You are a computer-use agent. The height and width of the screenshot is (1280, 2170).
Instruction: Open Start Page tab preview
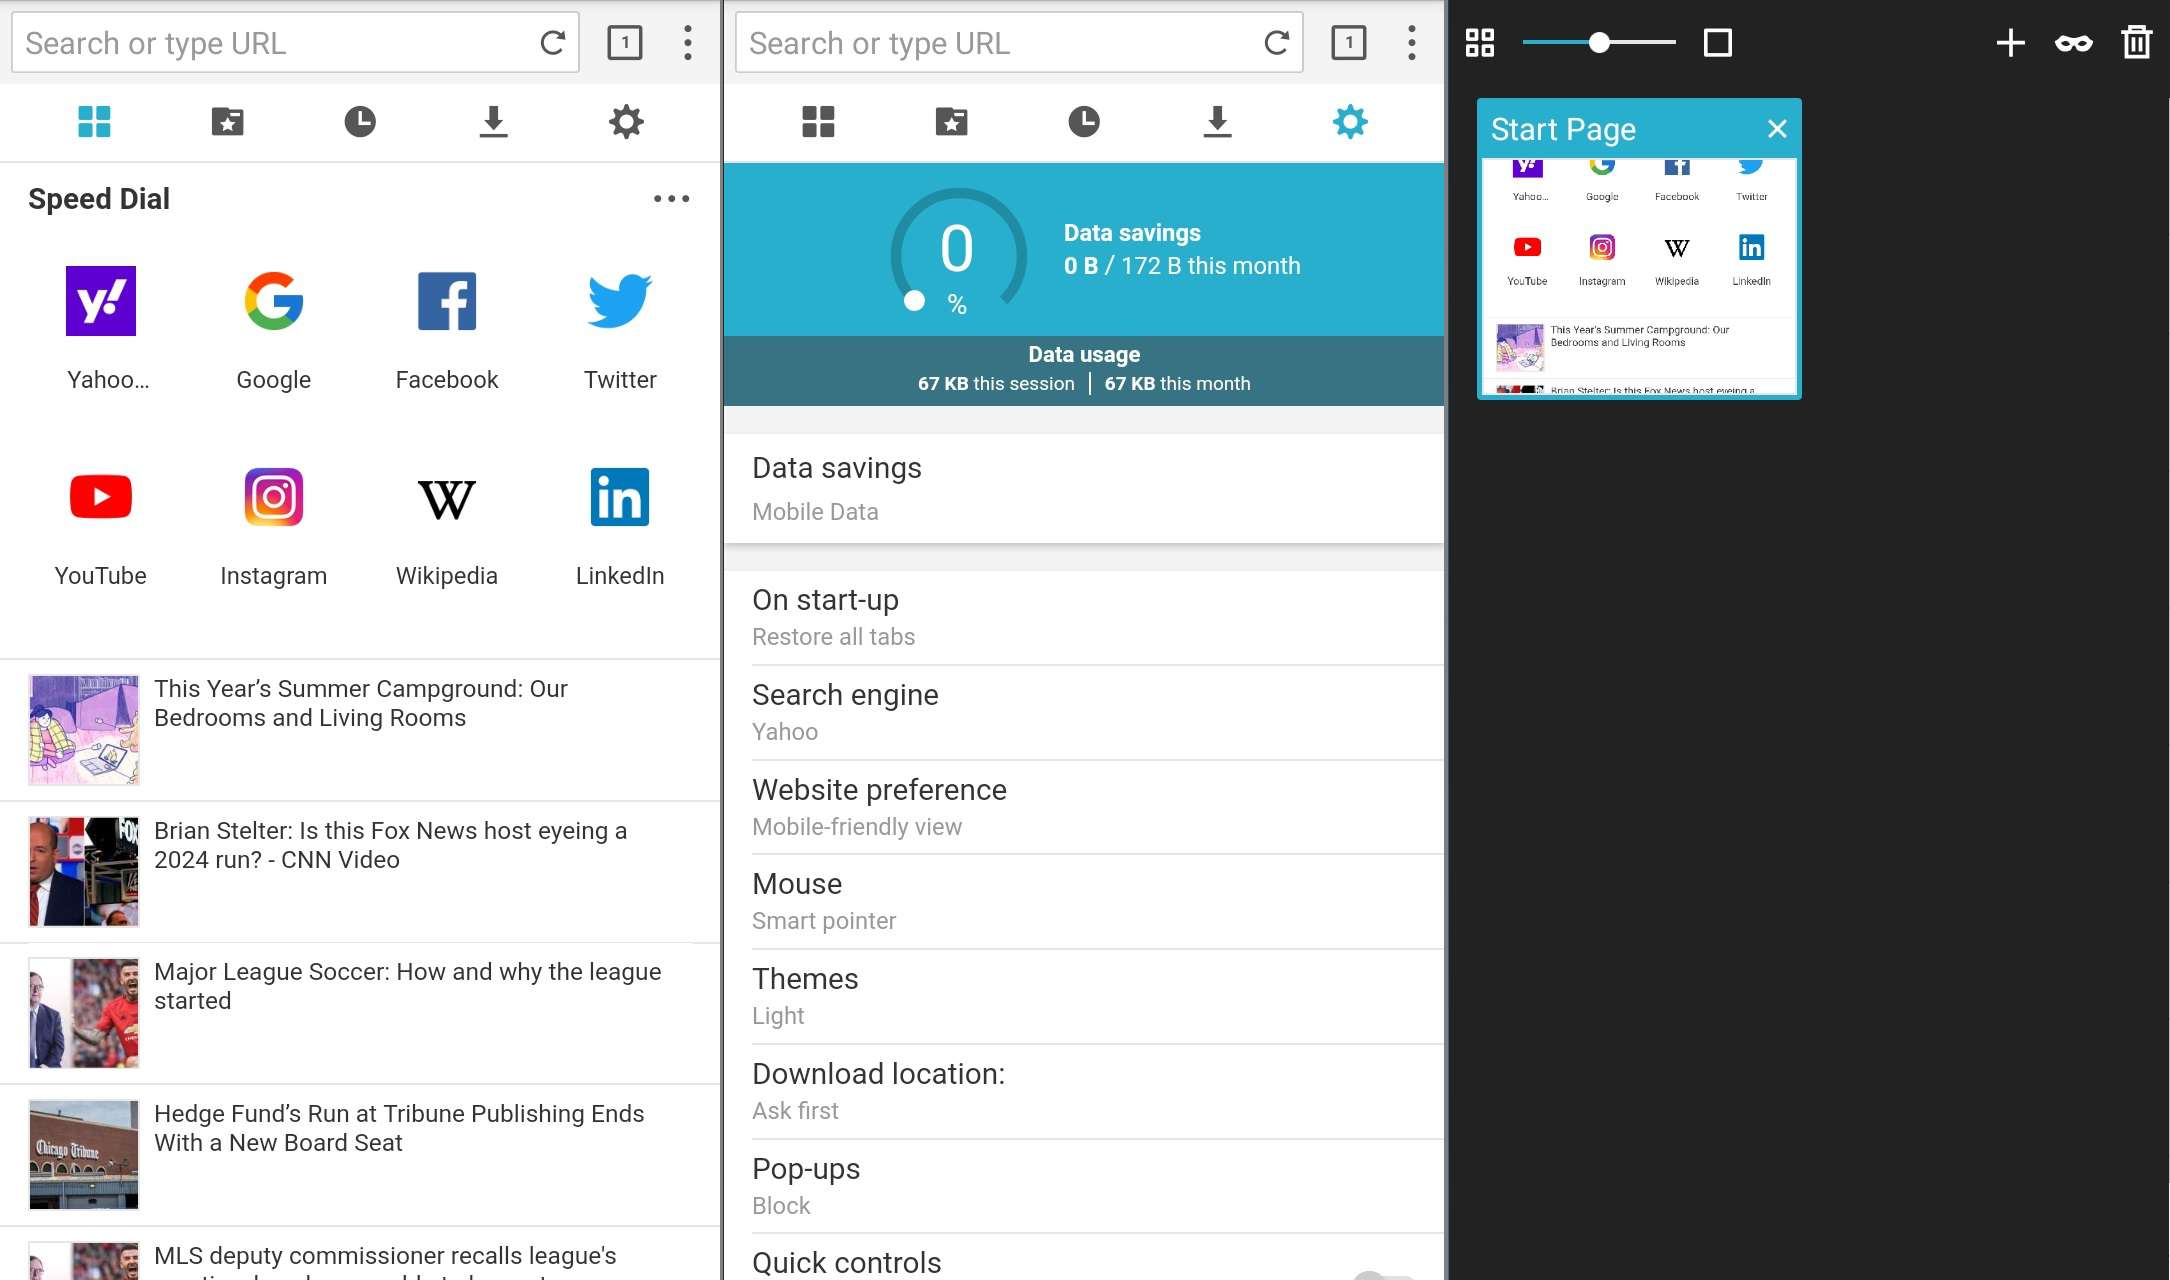[x=1640, y=274]
